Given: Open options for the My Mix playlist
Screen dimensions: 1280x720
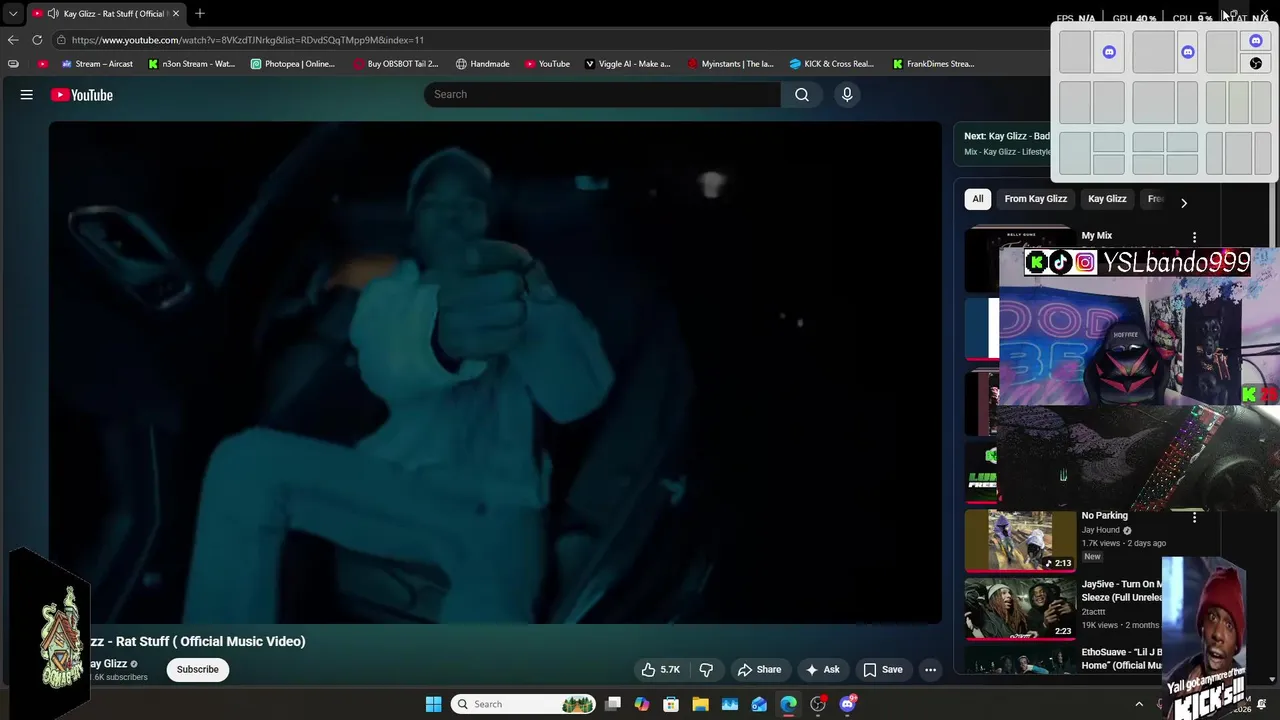Looking at the screenshot, I should point(1194,237).
